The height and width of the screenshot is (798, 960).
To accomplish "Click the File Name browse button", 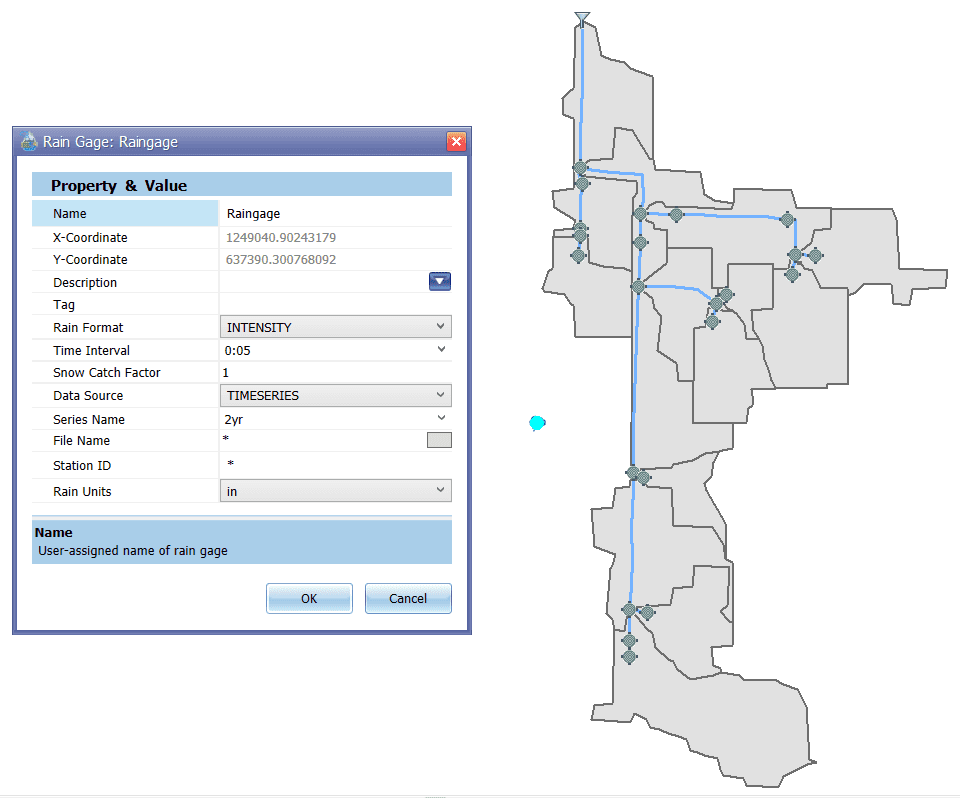I will tap(439, 439).
